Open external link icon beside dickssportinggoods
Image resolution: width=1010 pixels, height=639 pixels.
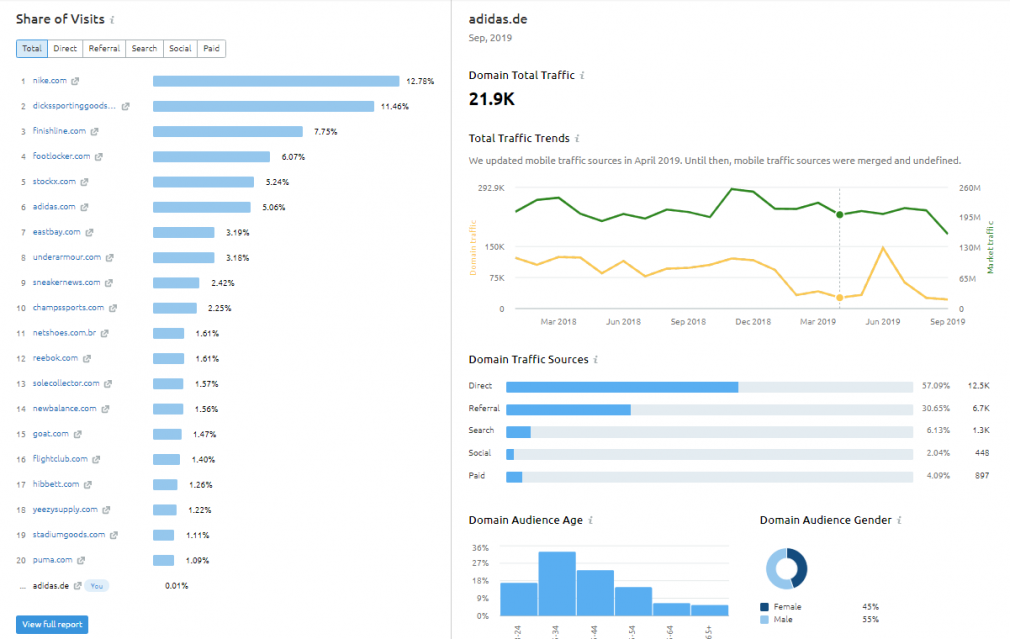click(125, 106)
